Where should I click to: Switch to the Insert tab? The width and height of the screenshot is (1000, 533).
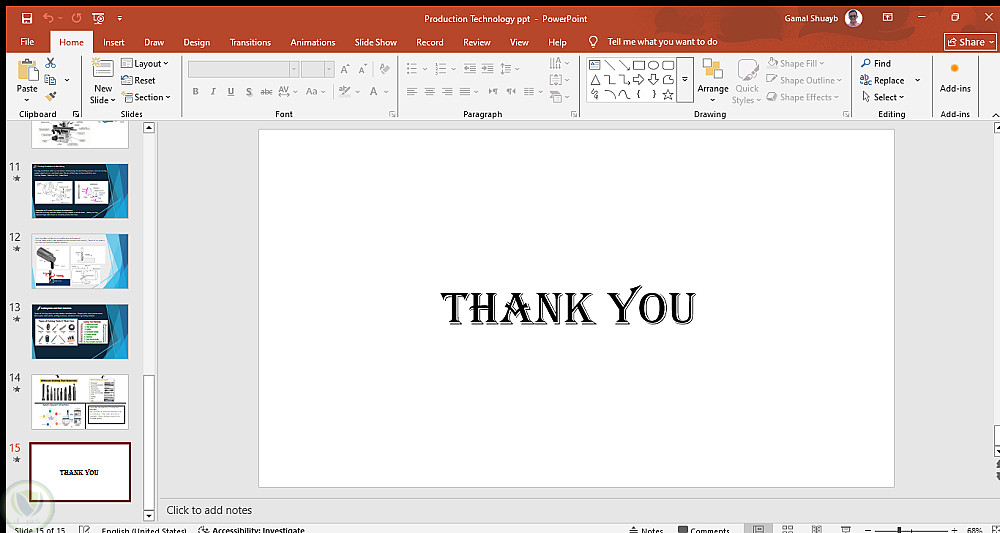114,42
